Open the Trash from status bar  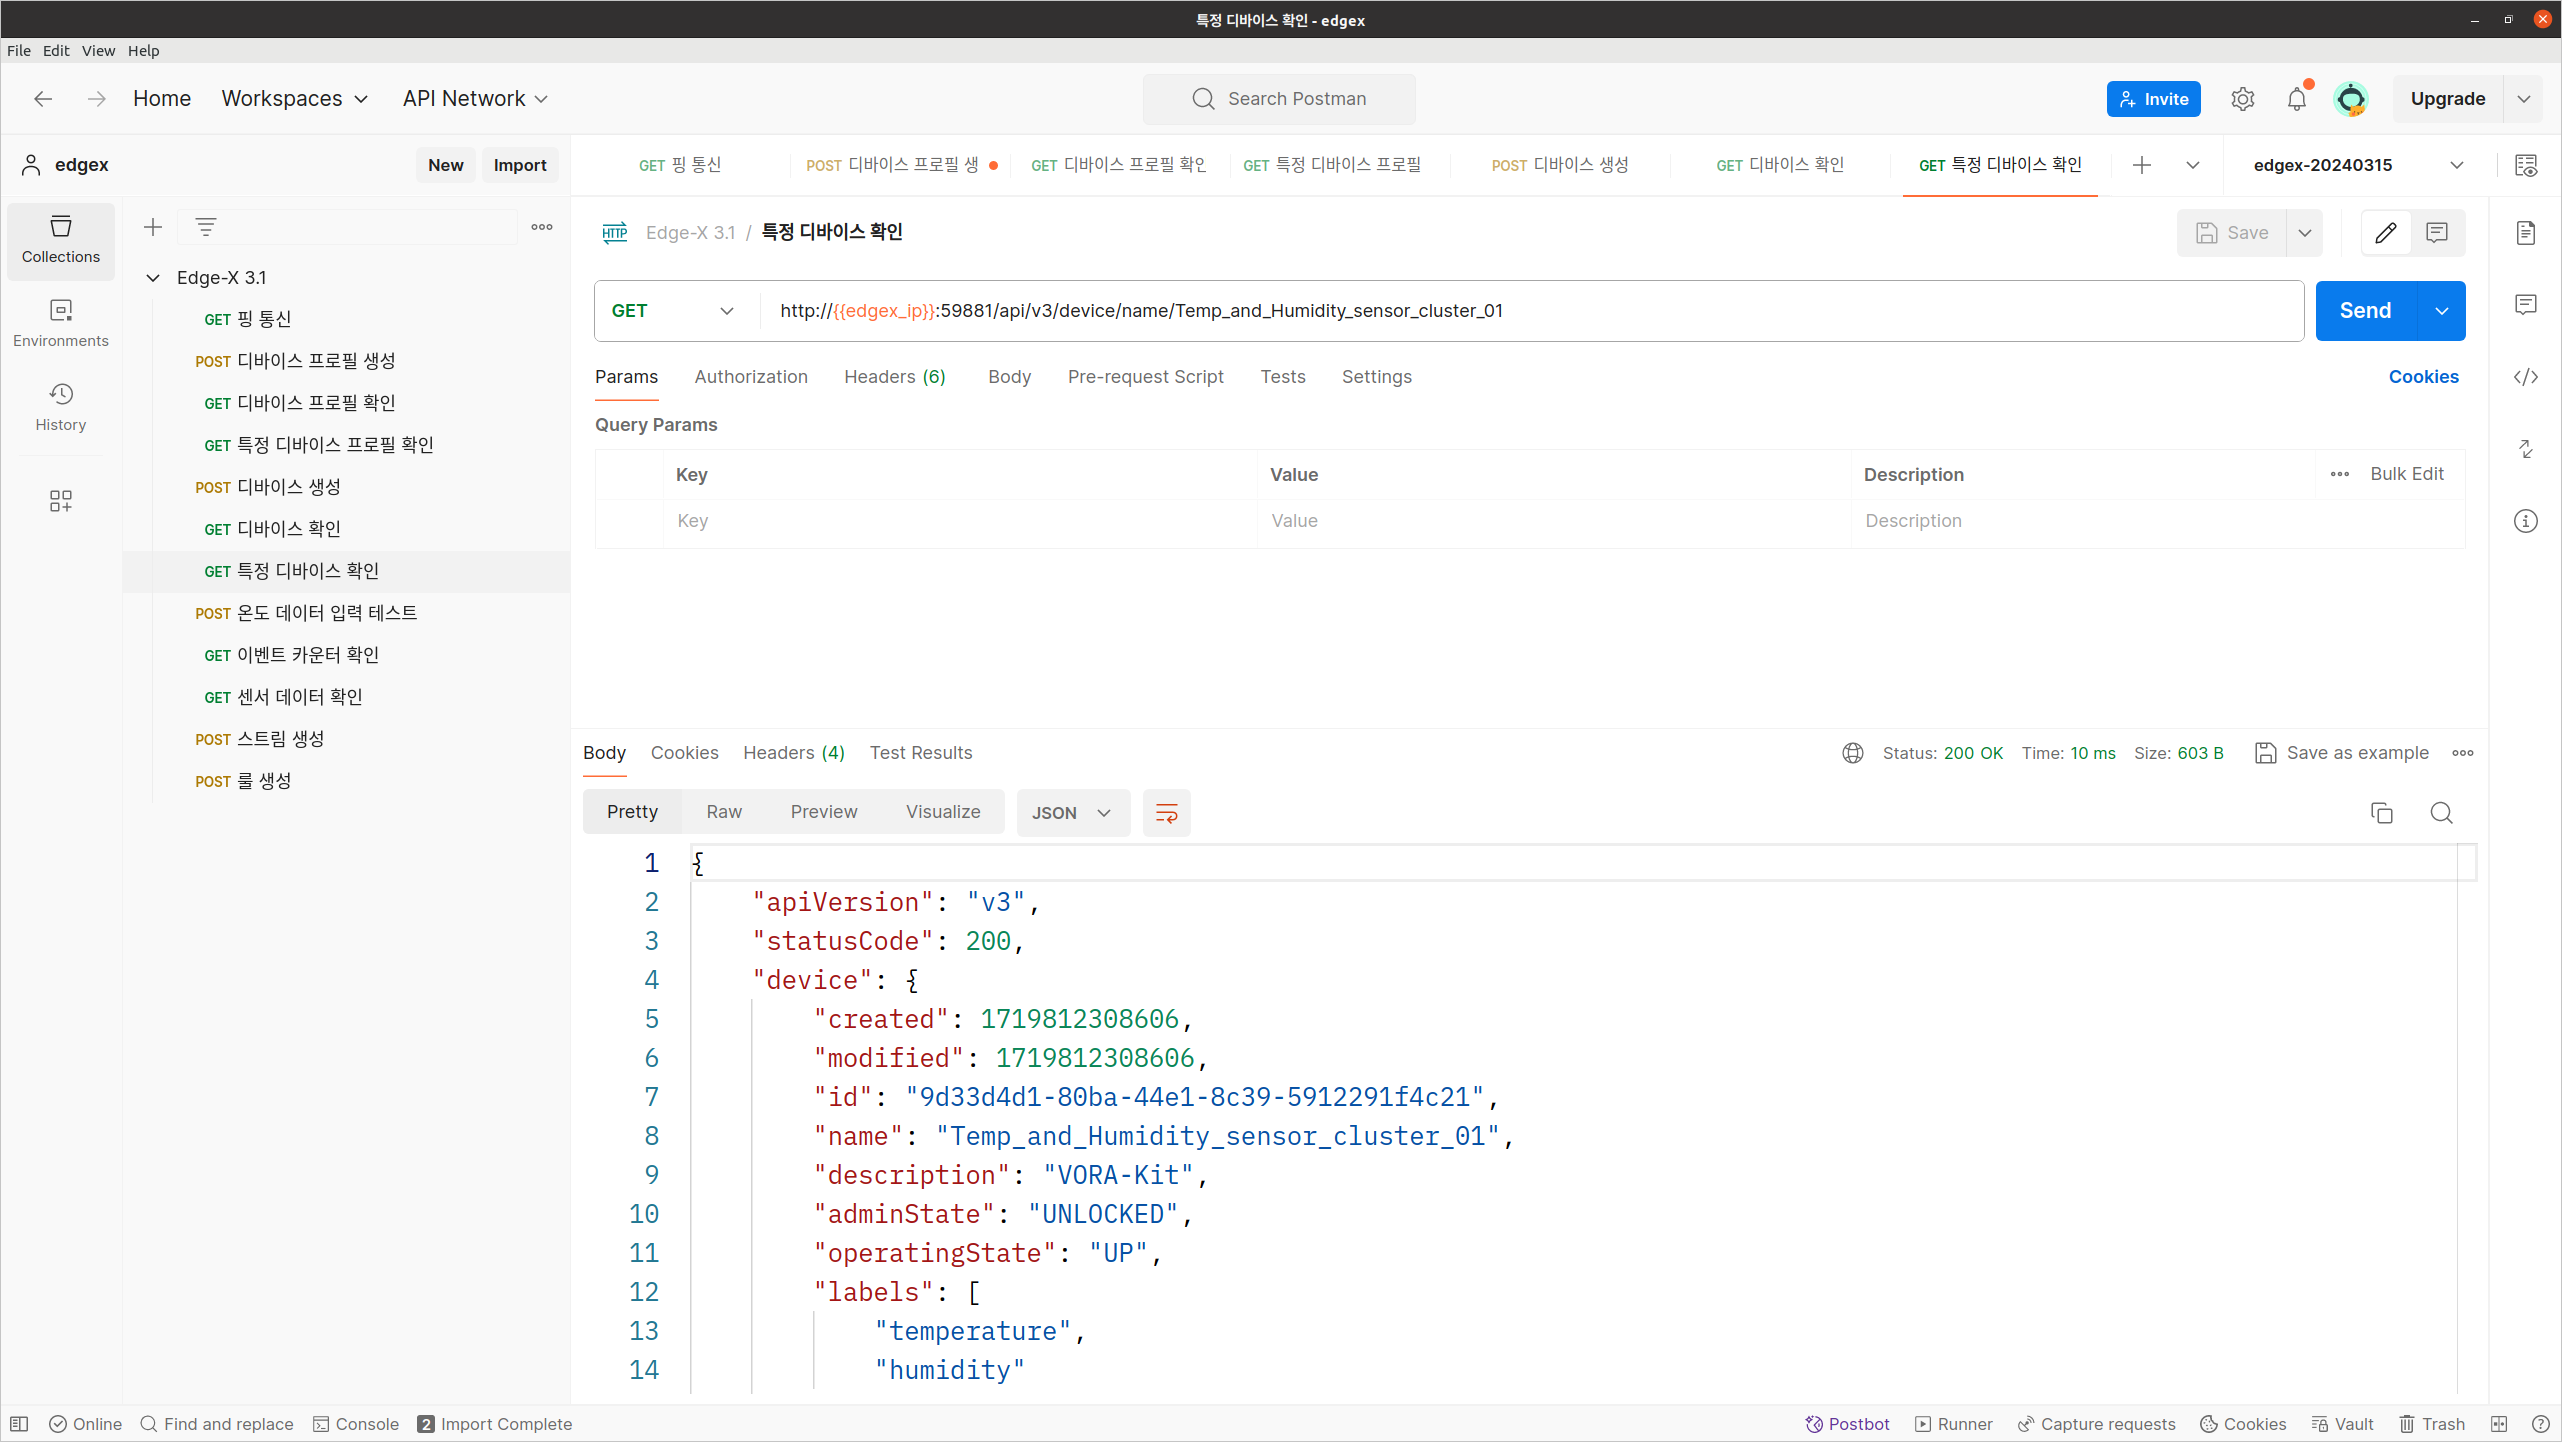(x=2432, y=1424)
